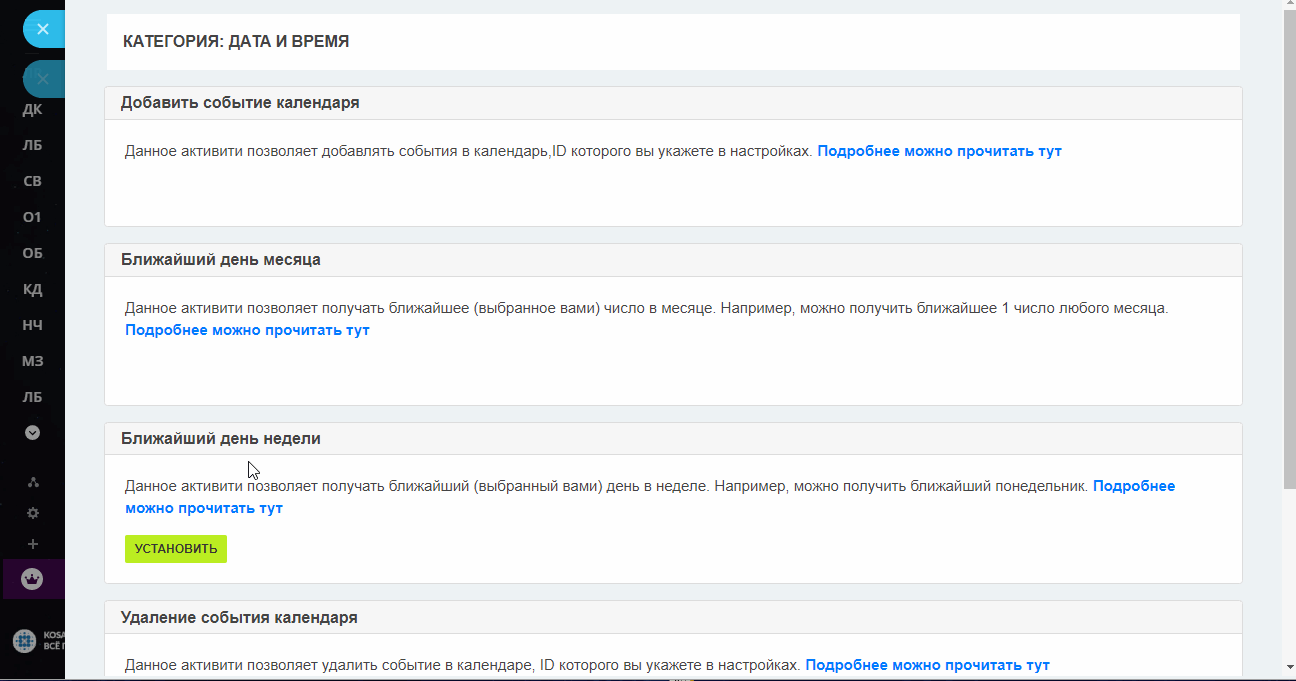The width and height of the screenshot is (1296, 681).
Task: Open the ОБ sidebar item
Action: 32,253
